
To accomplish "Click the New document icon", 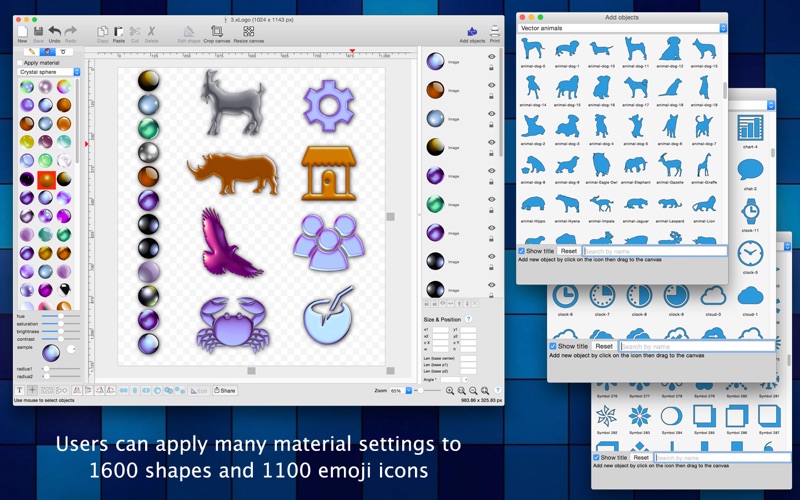I will click(22, 32).
